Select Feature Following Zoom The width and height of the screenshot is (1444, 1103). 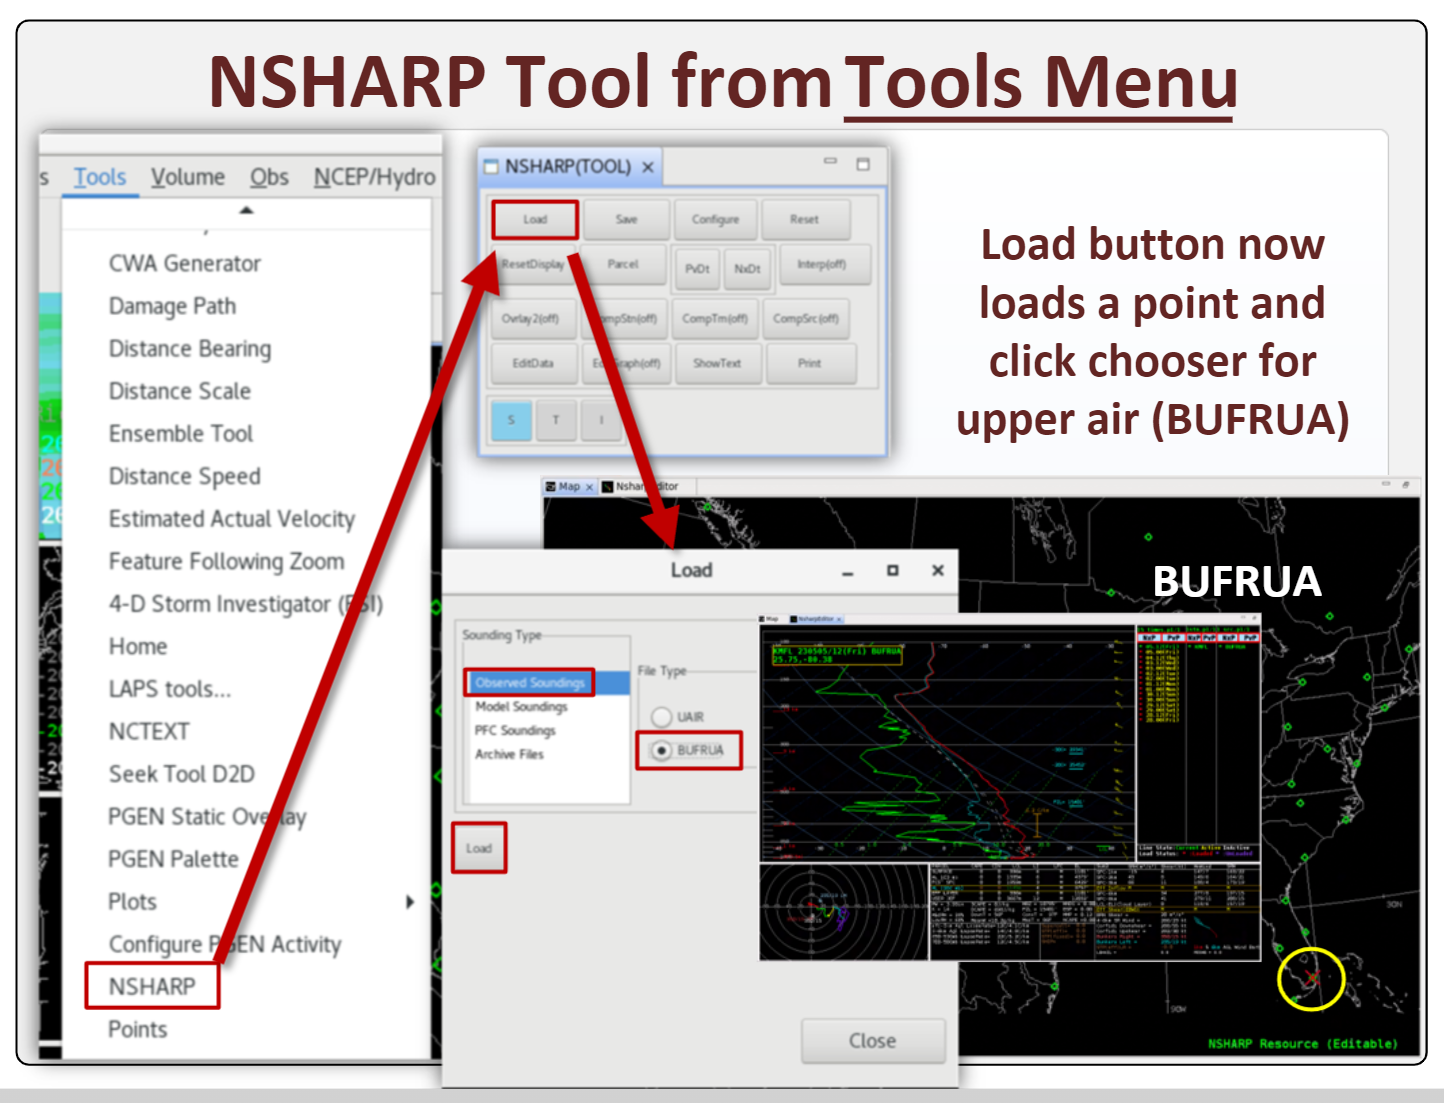point(227,561)
